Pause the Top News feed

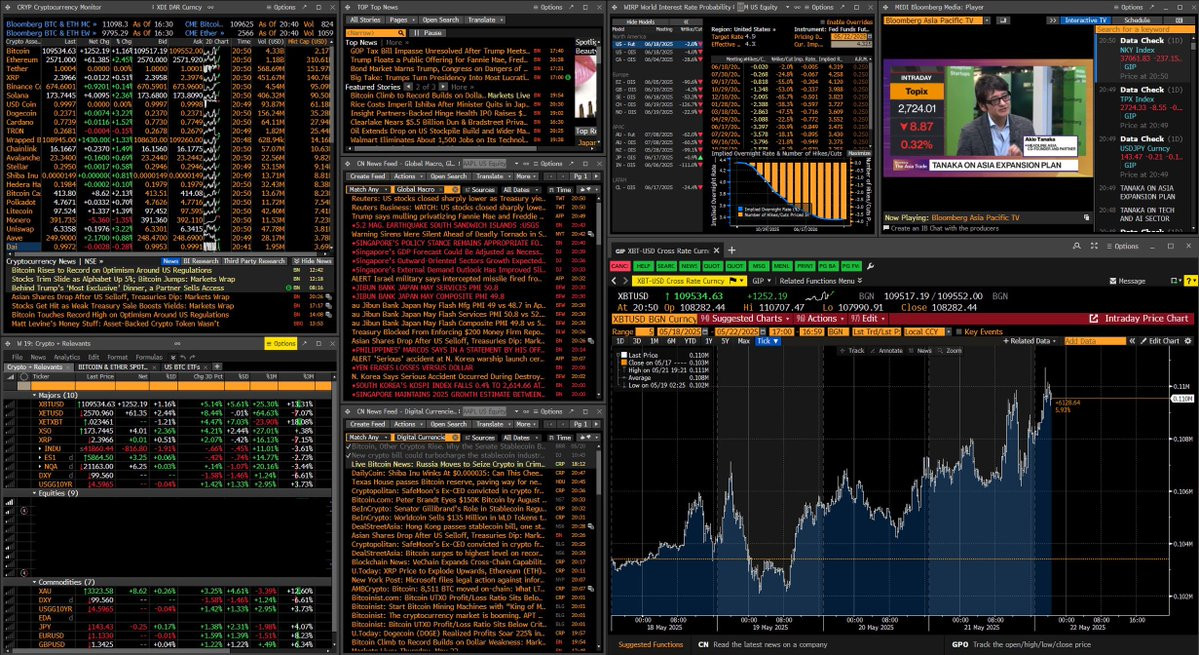(428, 33)
